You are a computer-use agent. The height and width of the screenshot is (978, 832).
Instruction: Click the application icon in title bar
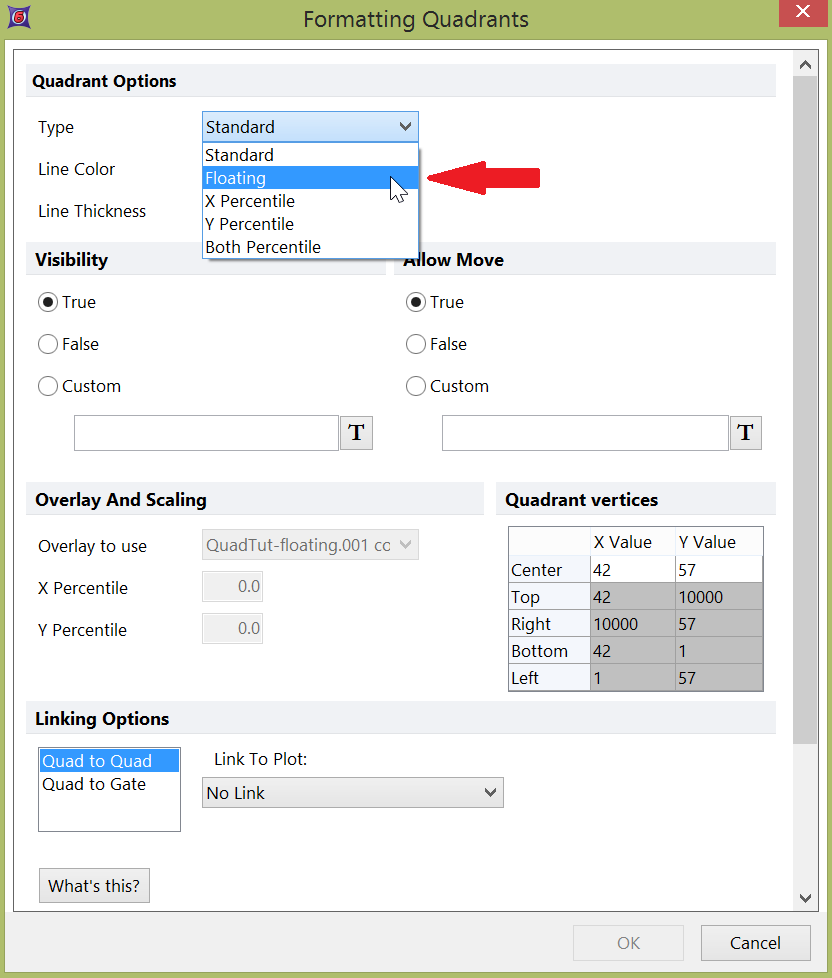pyautogui.click(x=19, y=18)
